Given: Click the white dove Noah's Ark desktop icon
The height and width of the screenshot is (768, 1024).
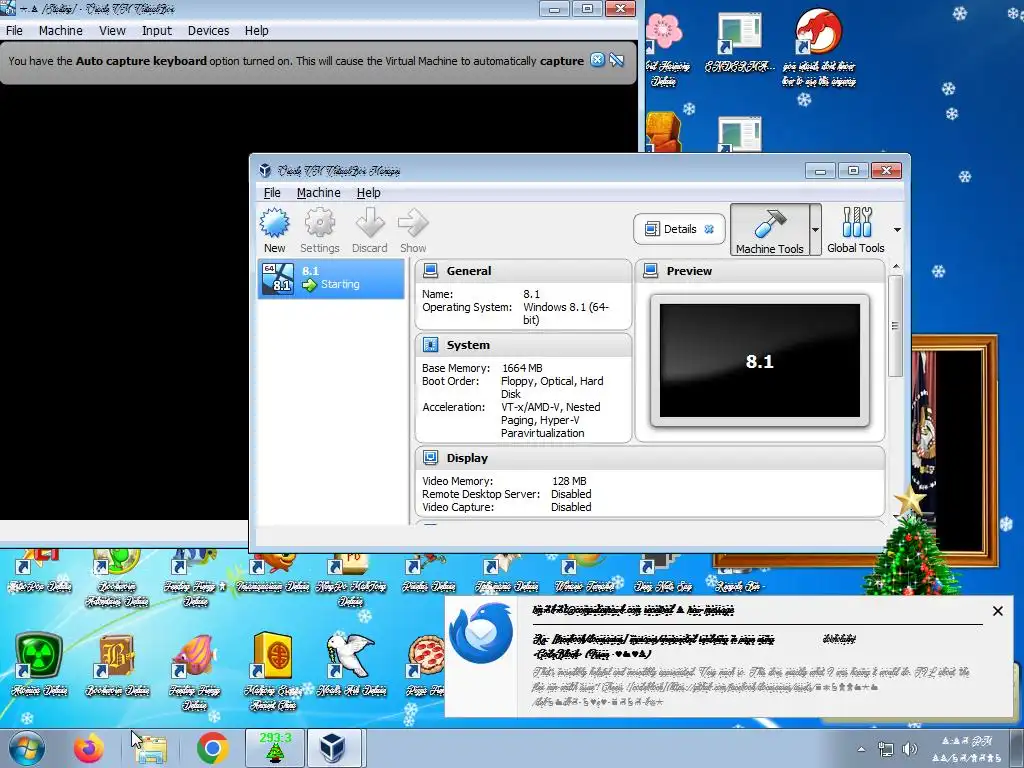Looking at the screenshot, I should click(350, 655).
